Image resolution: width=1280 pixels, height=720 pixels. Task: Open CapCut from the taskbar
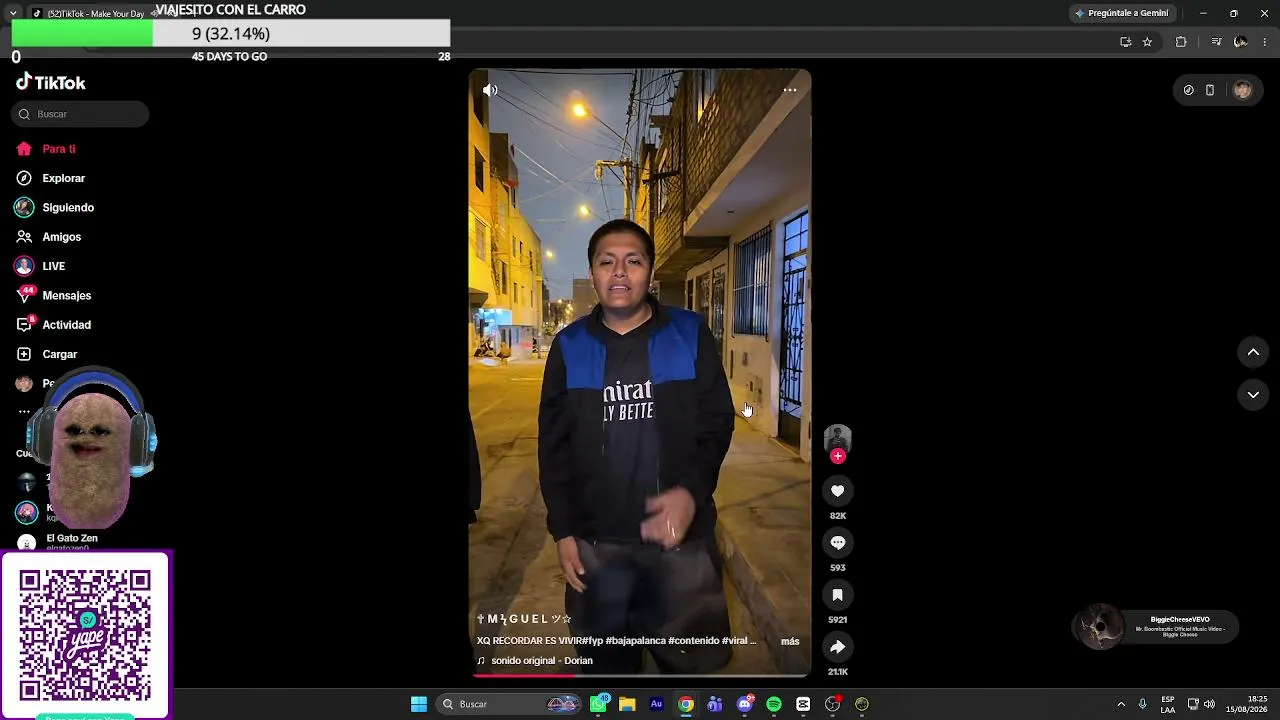[x=803, y=704]
